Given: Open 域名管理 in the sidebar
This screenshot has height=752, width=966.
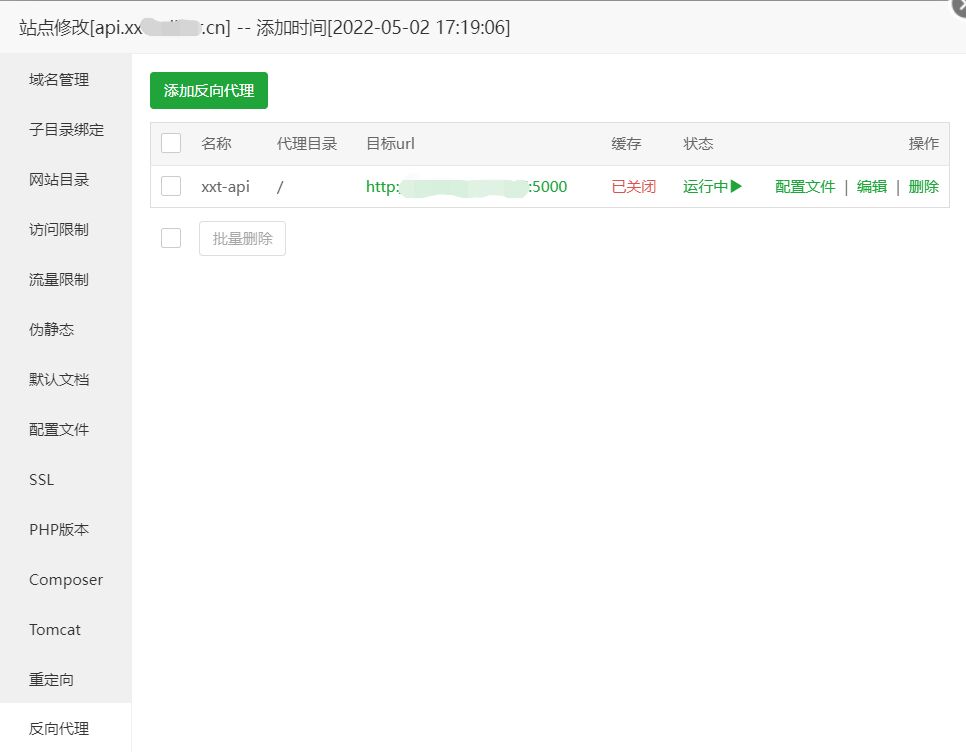Looking at the screenshot, I should tap(58, 79).
